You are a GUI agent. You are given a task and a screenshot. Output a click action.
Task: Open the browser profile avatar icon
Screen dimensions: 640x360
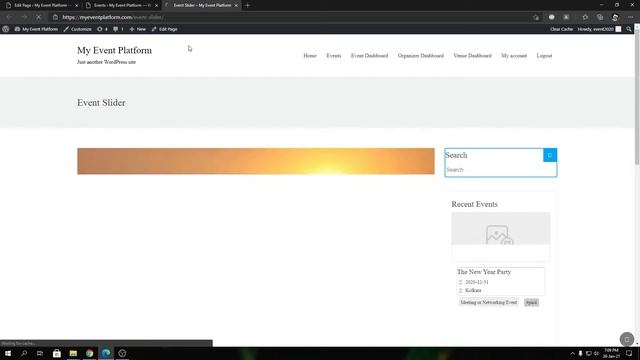[x=615, y=17]
